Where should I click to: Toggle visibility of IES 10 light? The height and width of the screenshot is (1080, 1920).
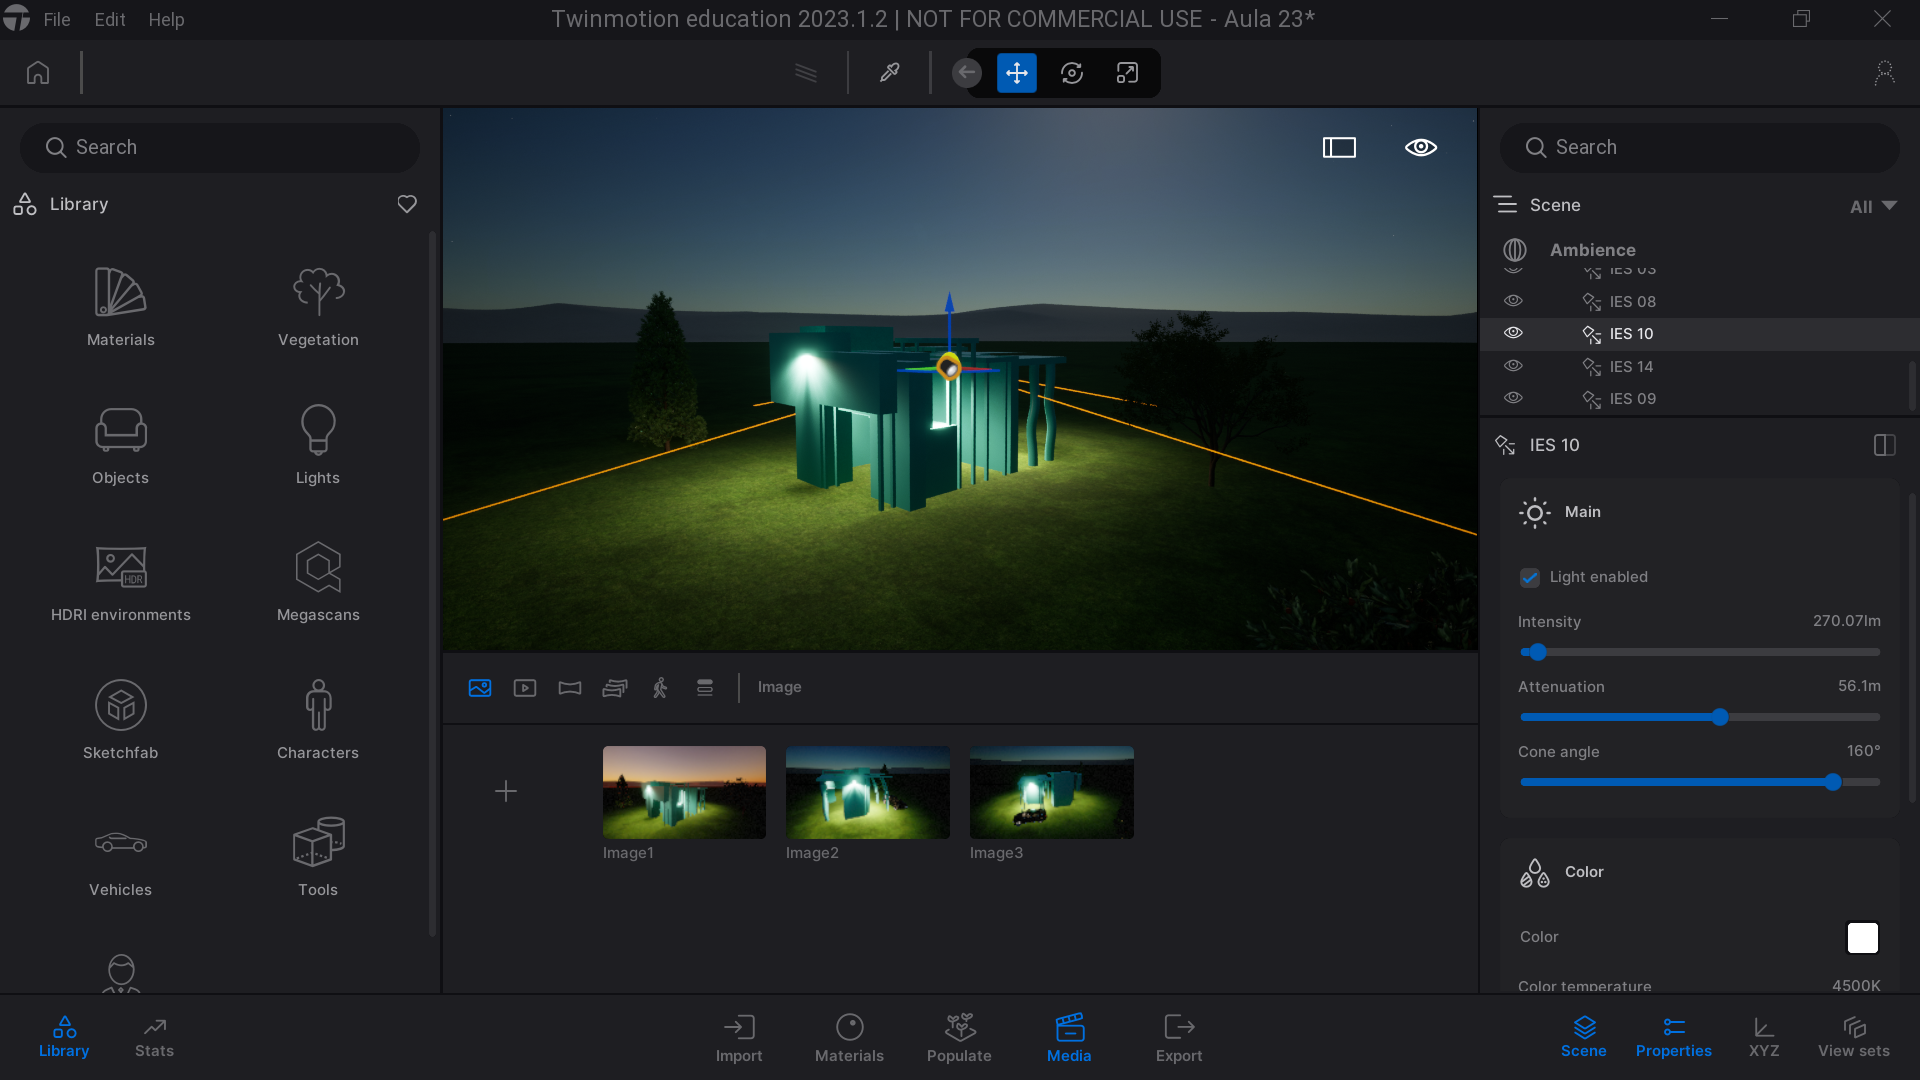(1513, 332)
